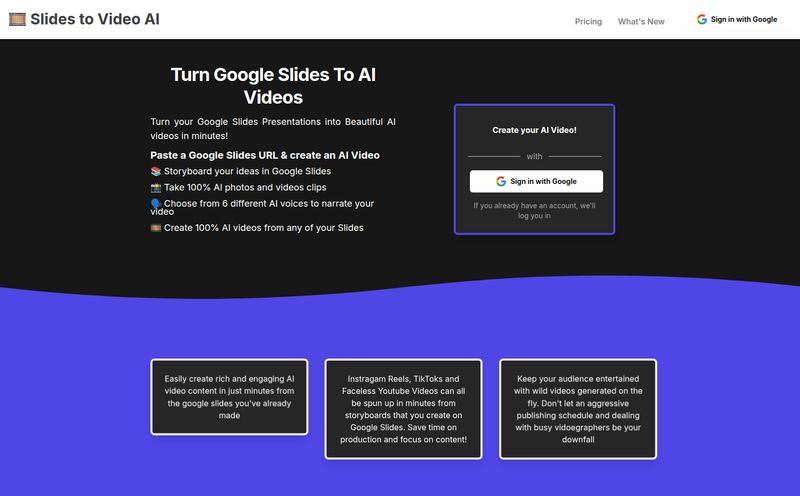Click the speaking head emoji beside Choose from 6 voices
The height and width of the screenshot is (496, 800).
click(156, 204)
